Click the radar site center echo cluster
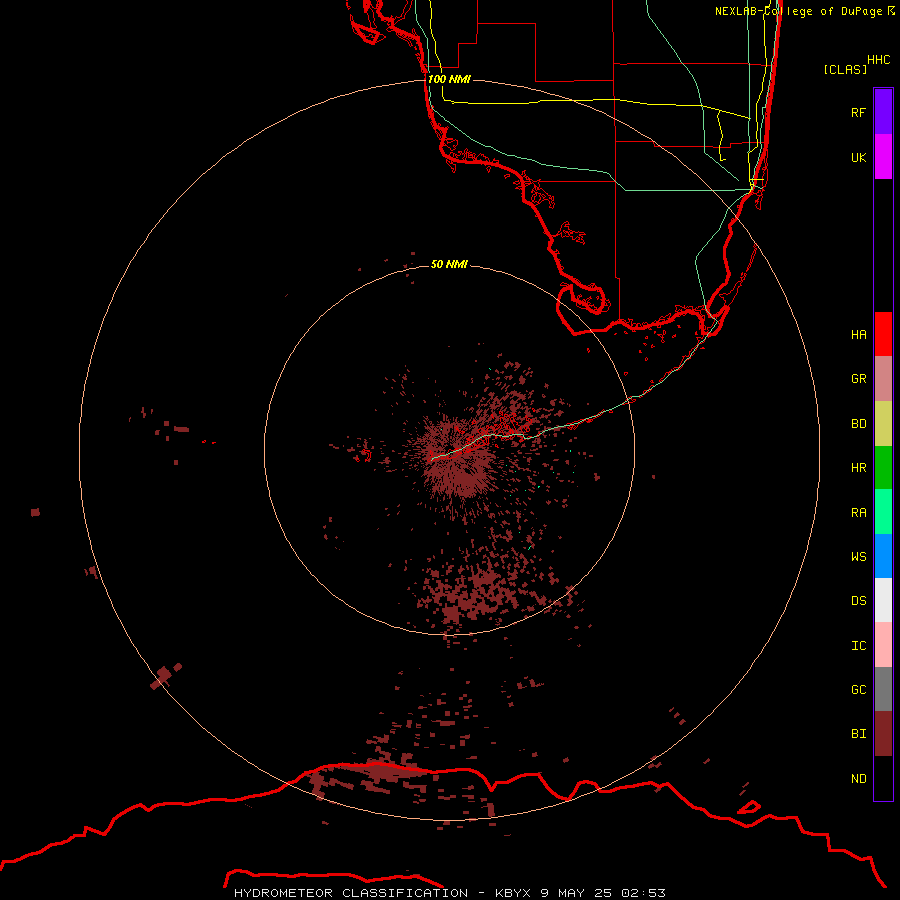Screen dimensions: 900x900 point(459,456)
